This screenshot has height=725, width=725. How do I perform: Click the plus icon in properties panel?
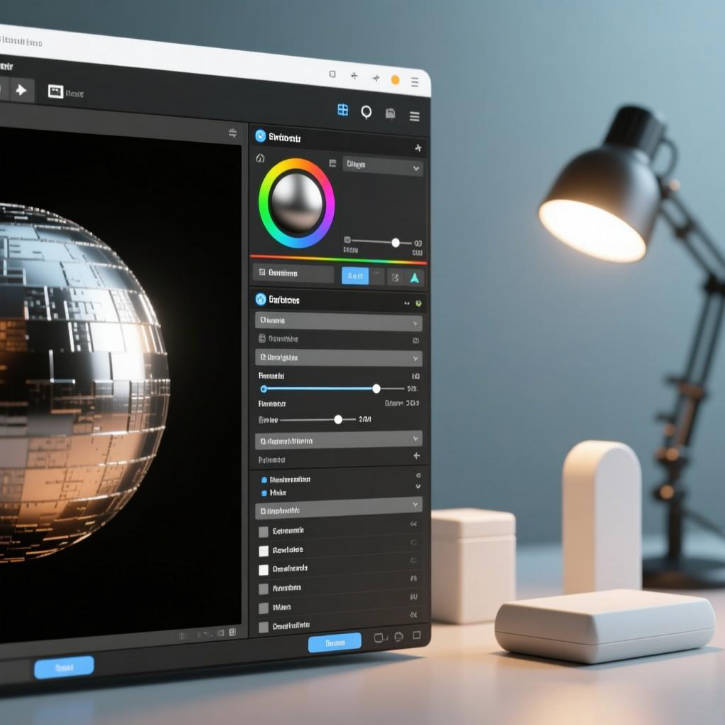tap(417, 456)
